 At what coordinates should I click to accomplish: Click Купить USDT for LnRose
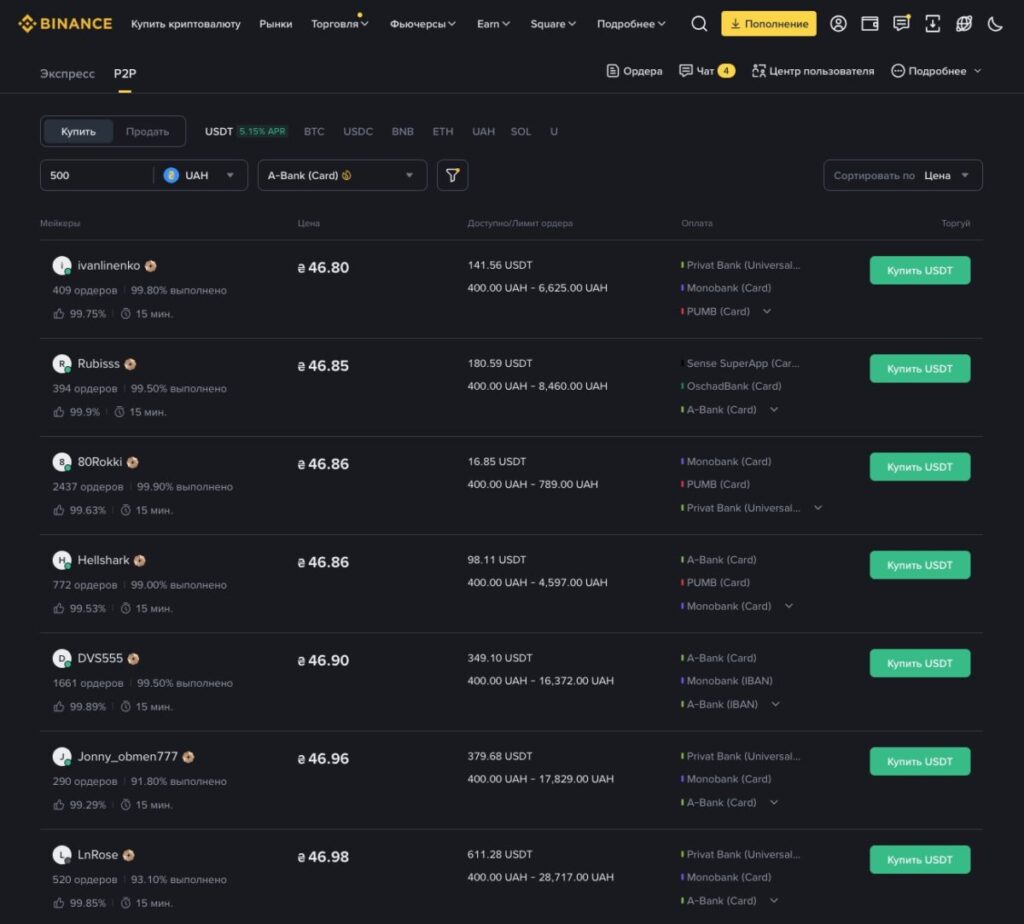pos(920,859)
